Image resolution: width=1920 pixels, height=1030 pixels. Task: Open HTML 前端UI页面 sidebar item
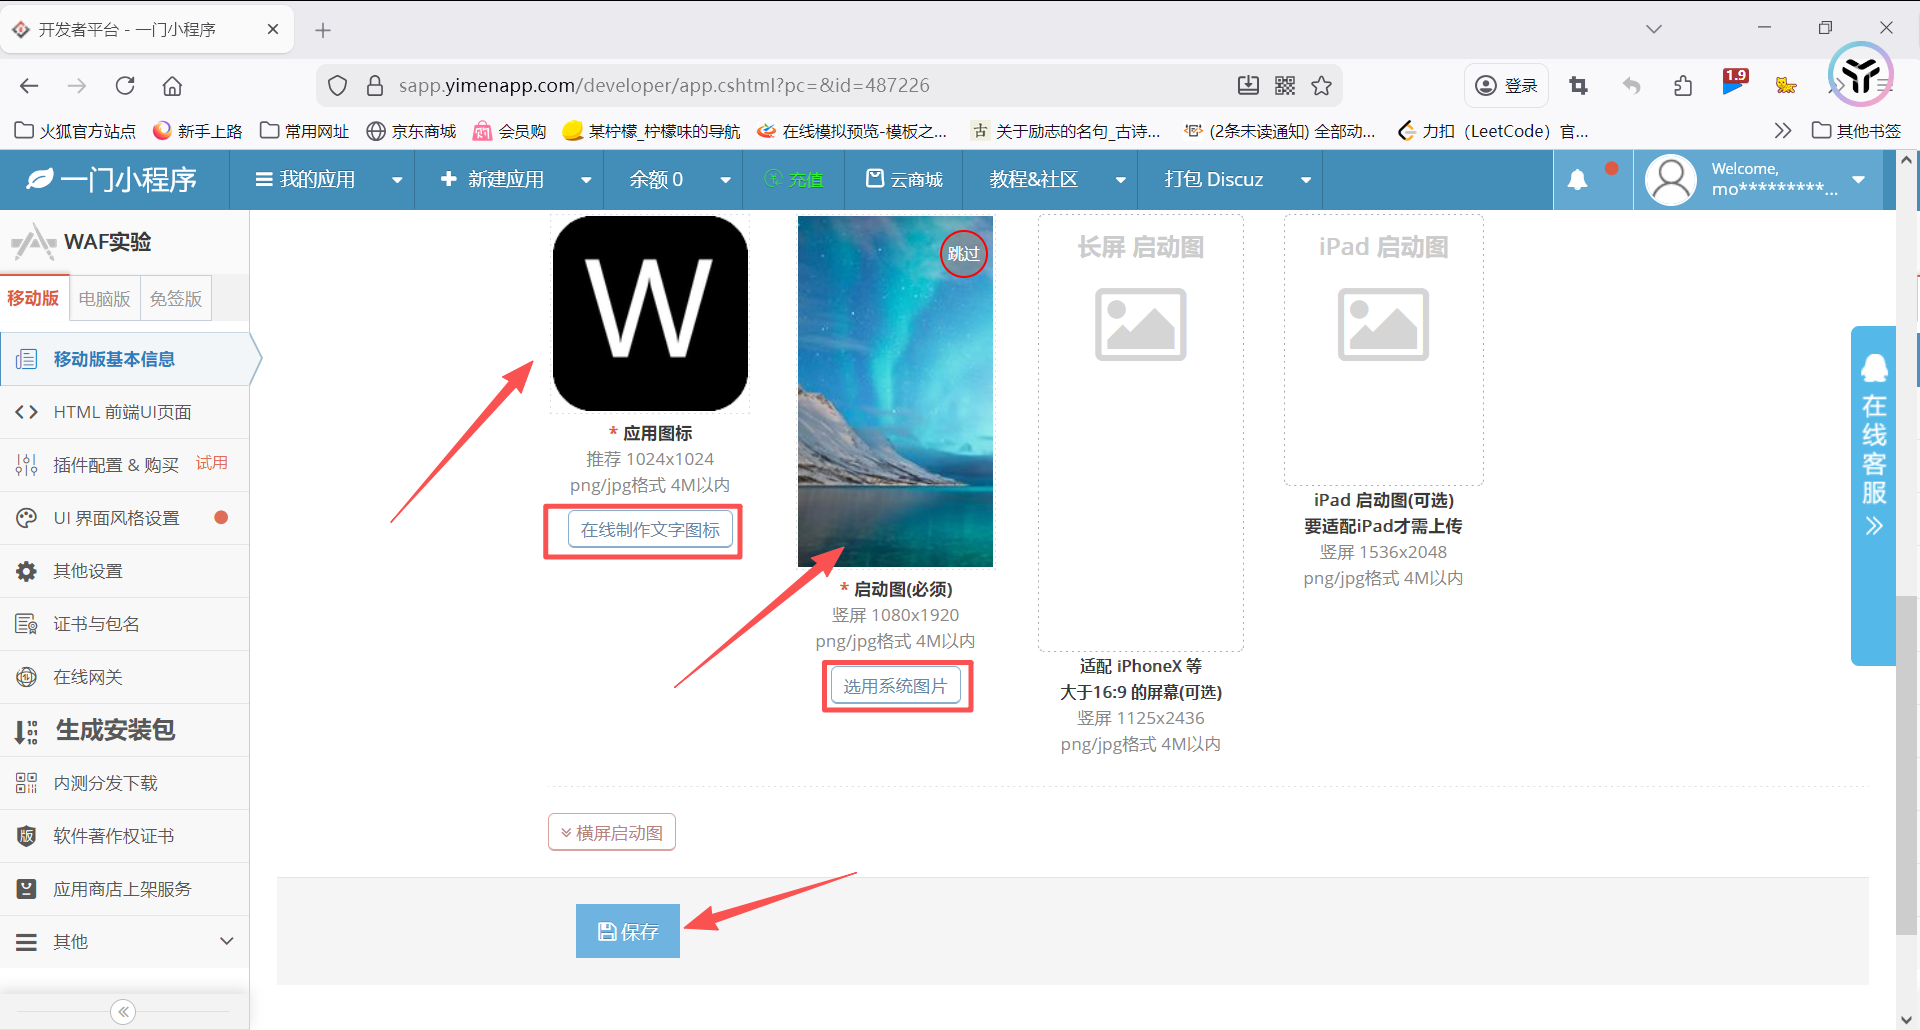tap(125, 412)
